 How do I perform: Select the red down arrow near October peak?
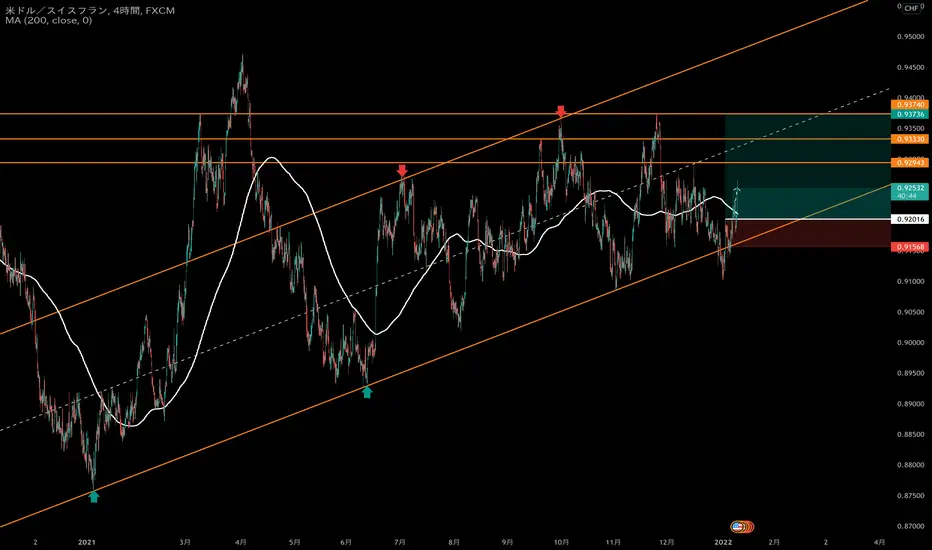561,111
